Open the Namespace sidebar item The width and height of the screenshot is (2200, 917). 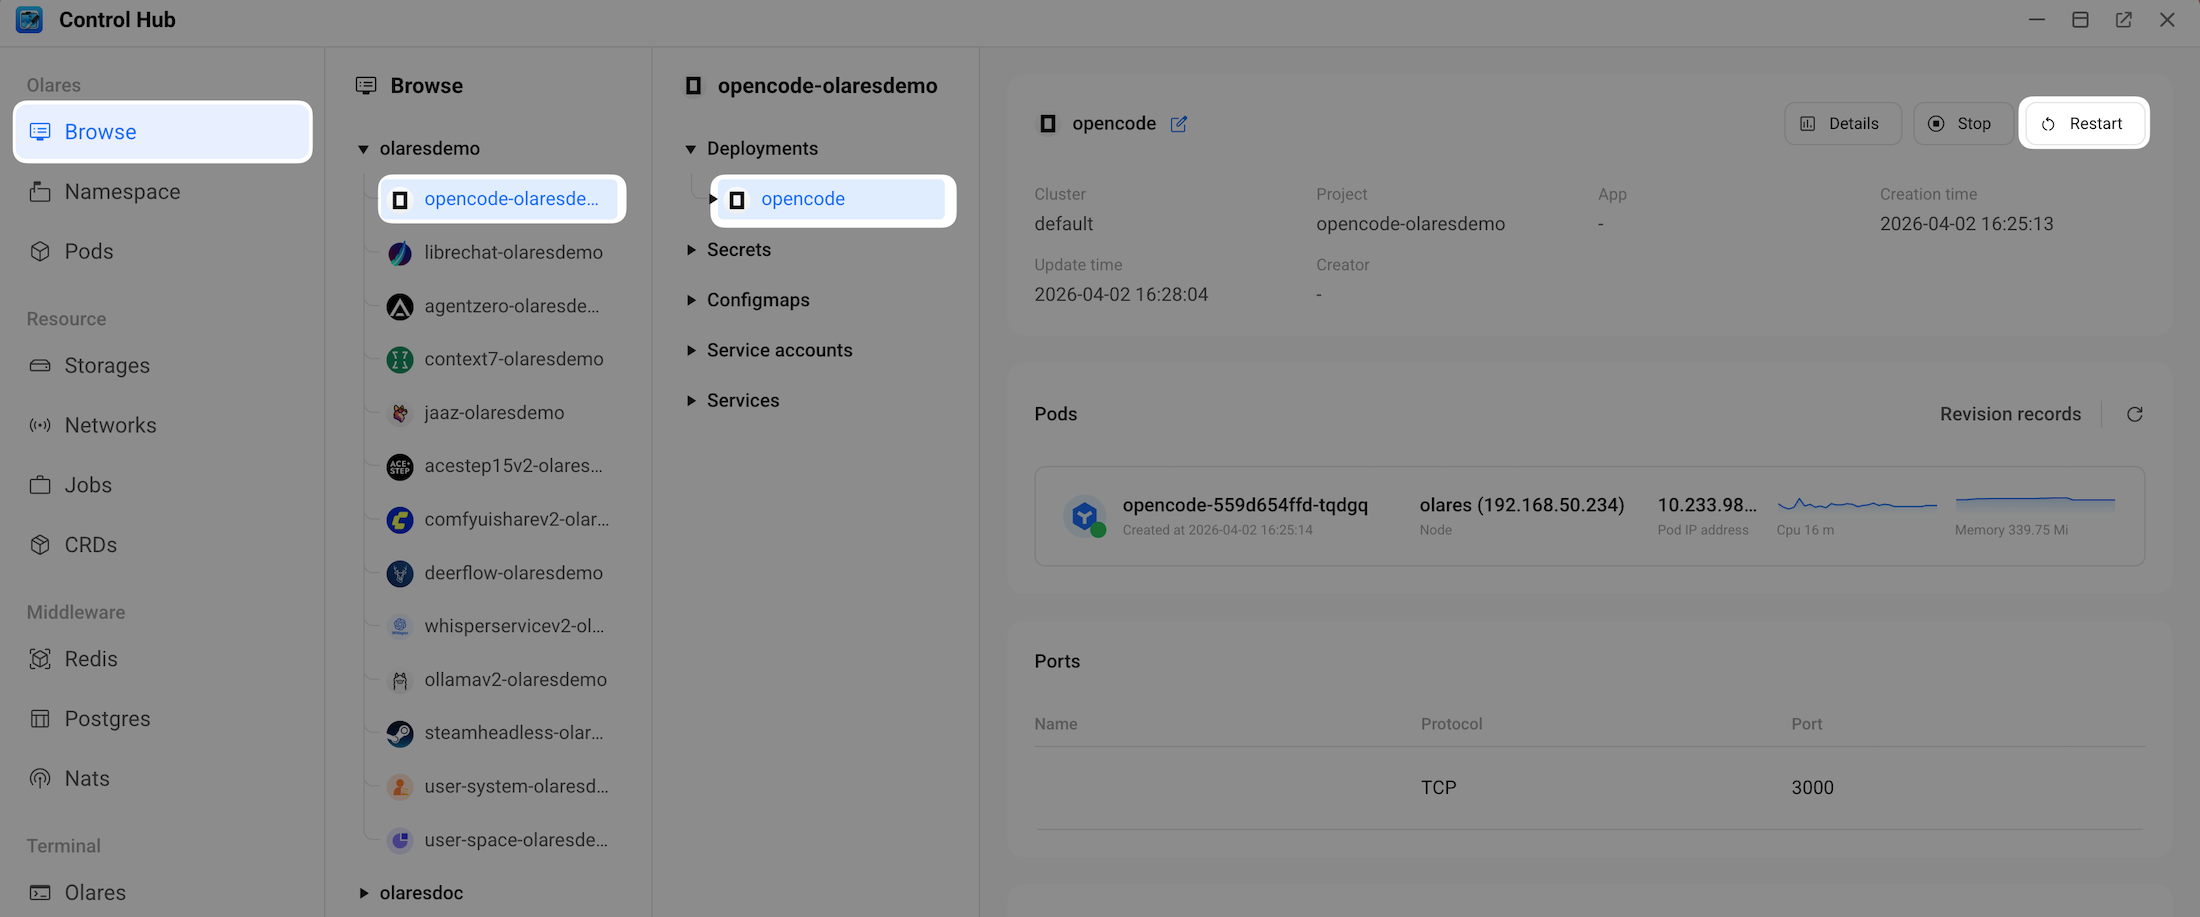point(122,192)
